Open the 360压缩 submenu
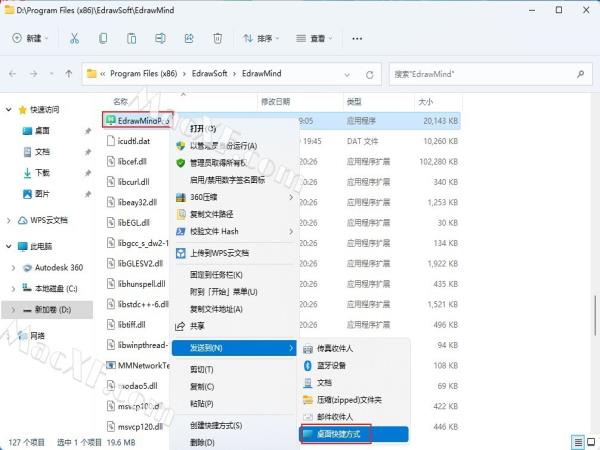This screenshot has width=600, height=450. [234, 197]
